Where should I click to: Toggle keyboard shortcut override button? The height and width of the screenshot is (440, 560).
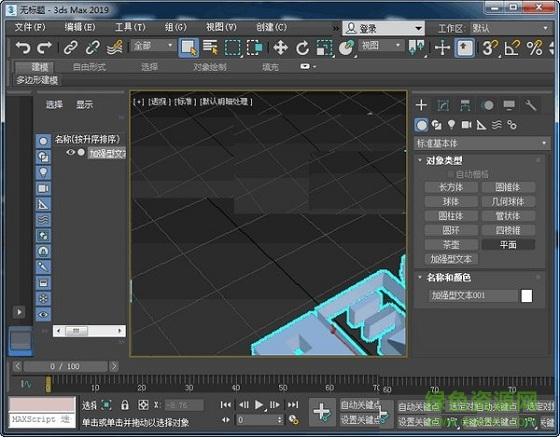tap(464, 48)
